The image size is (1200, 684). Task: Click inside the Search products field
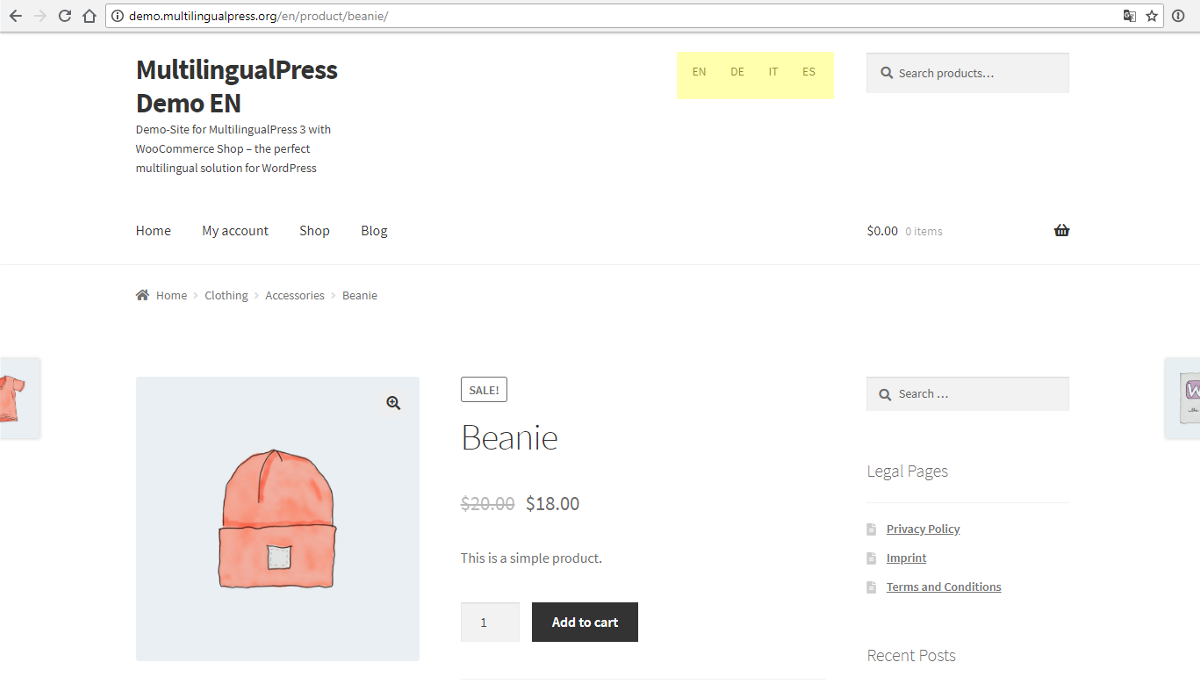tap(970, 72)
